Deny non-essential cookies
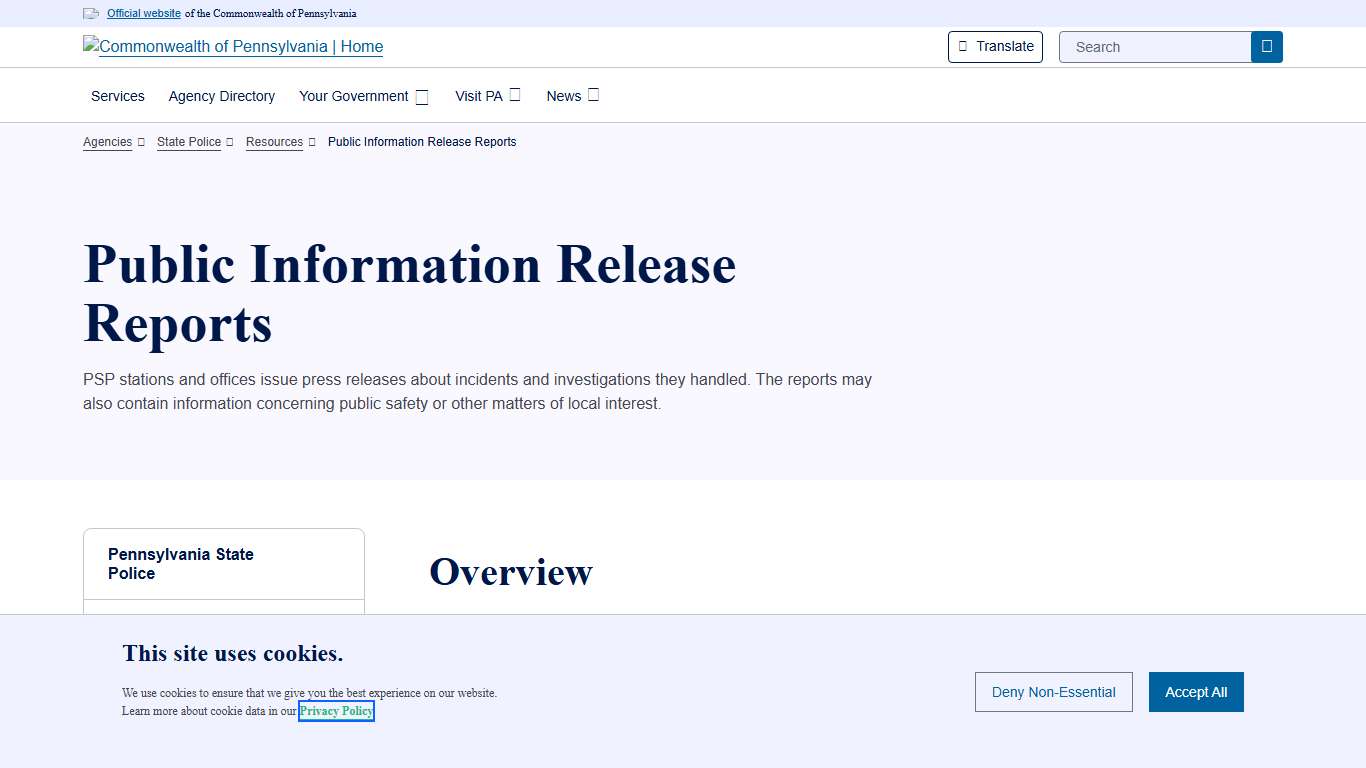Image resolution: width=1366 pixels, height=768 pixels. (1053, 691)
